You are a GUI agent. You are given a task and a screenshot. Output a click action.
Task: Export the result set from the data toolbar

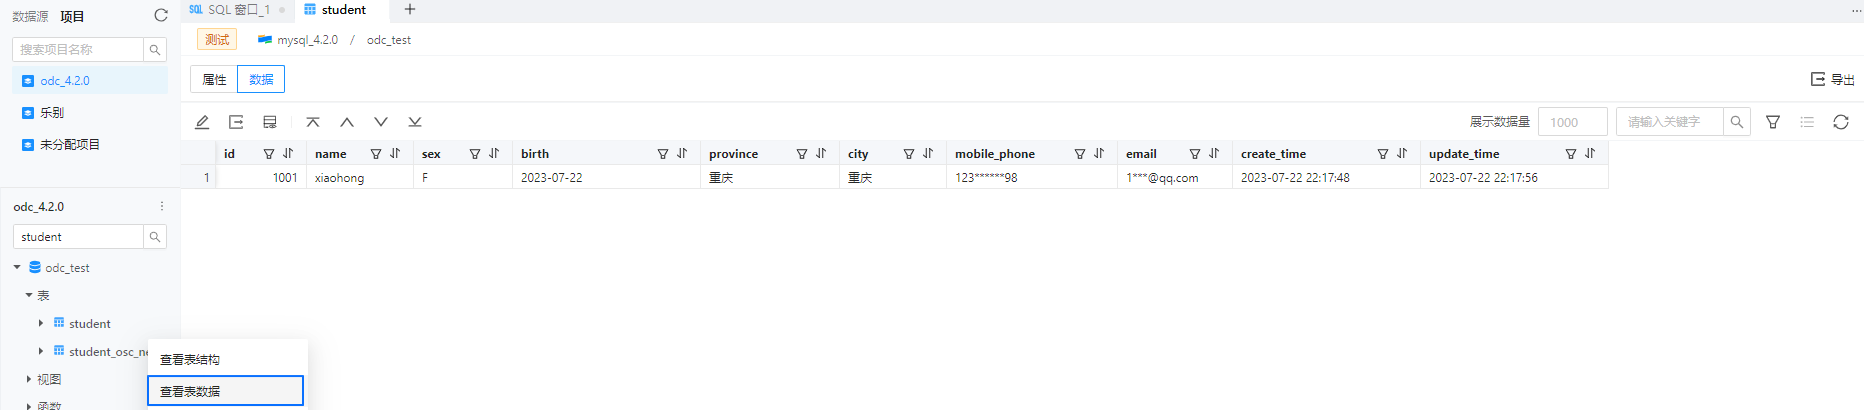point(236,122)
